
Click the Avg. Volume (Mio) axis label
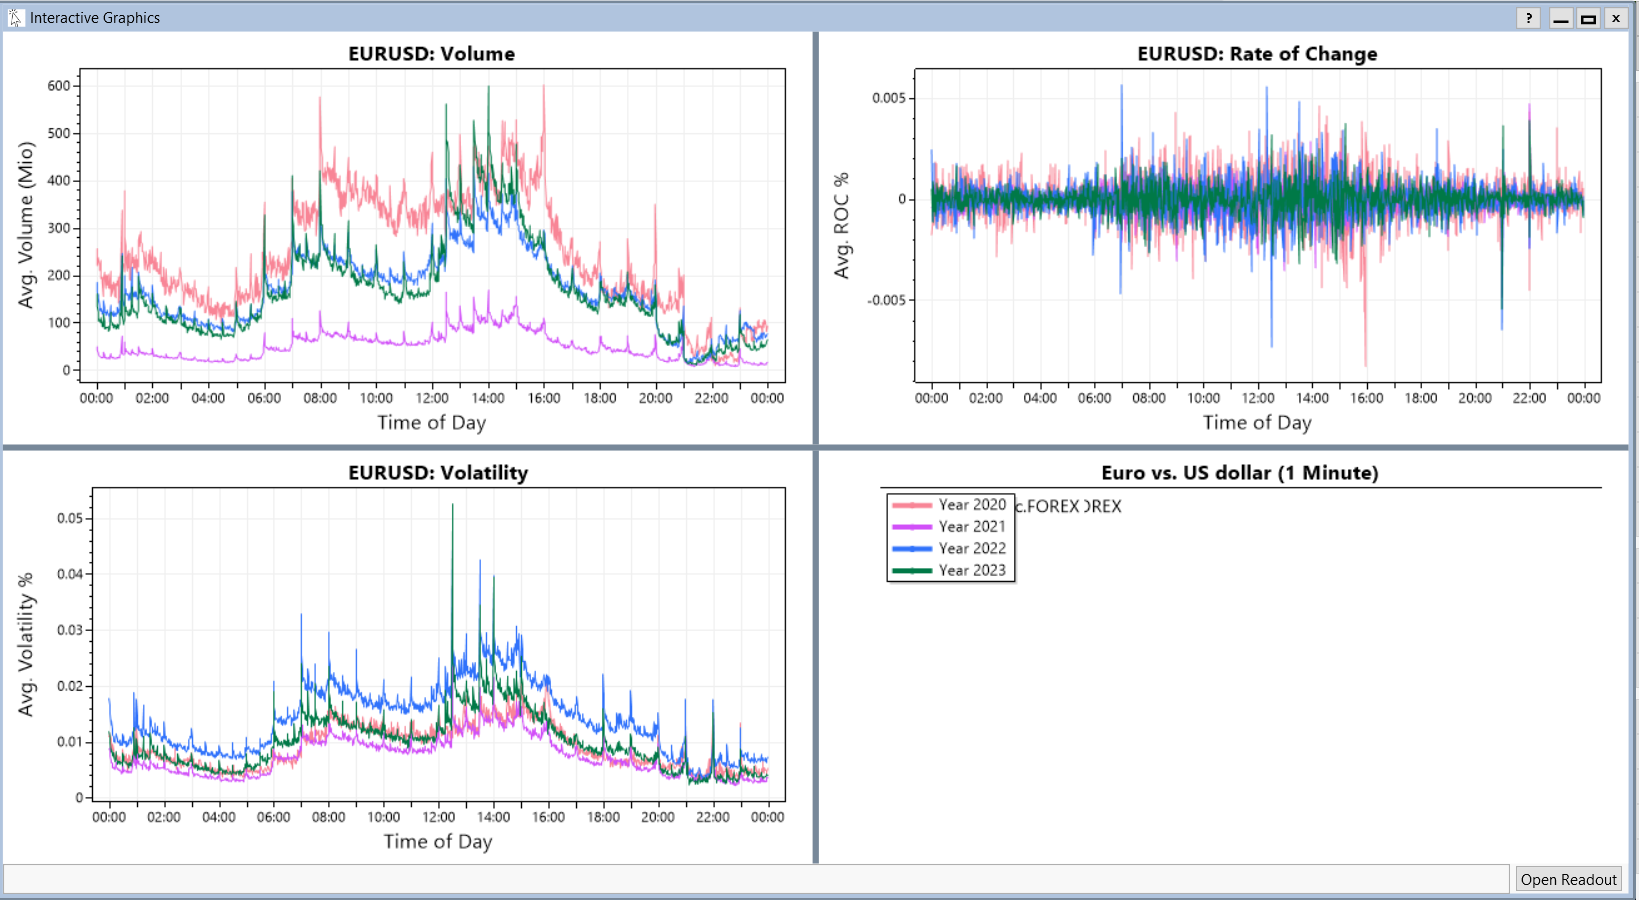[x=26, y=225]
